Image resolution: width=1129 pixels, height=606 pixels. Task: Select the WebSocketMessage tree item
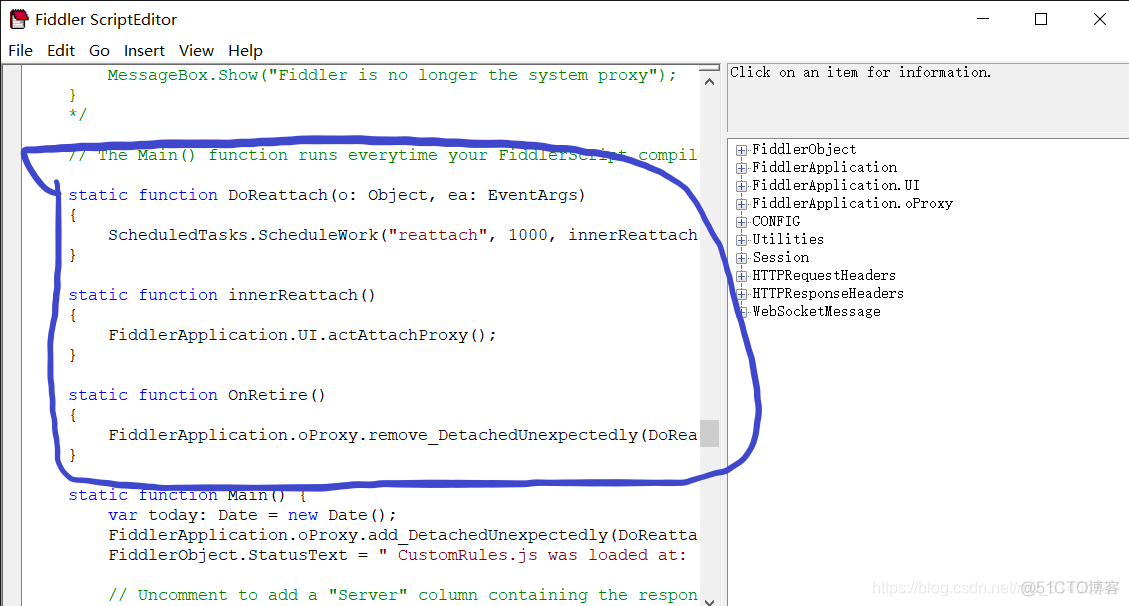point(816,312)
